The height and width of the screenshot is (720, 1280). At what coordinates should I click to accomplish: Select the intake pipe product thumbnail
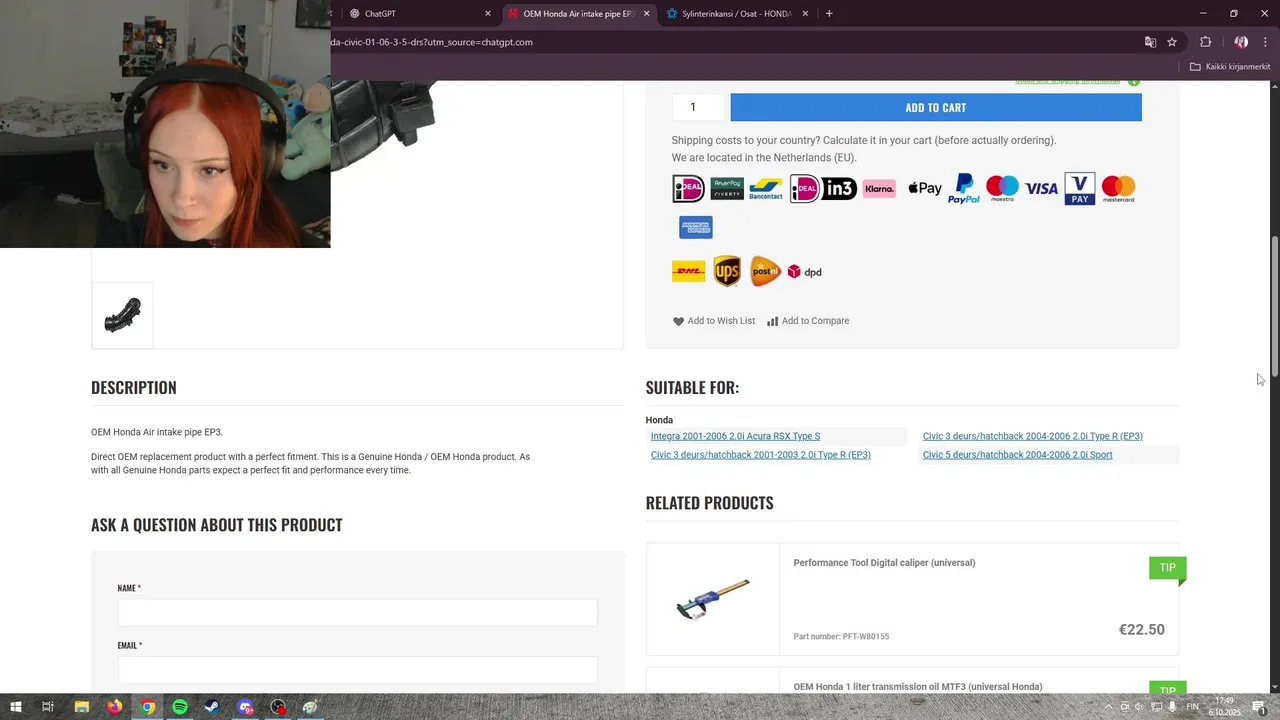(x=123, y=315)
